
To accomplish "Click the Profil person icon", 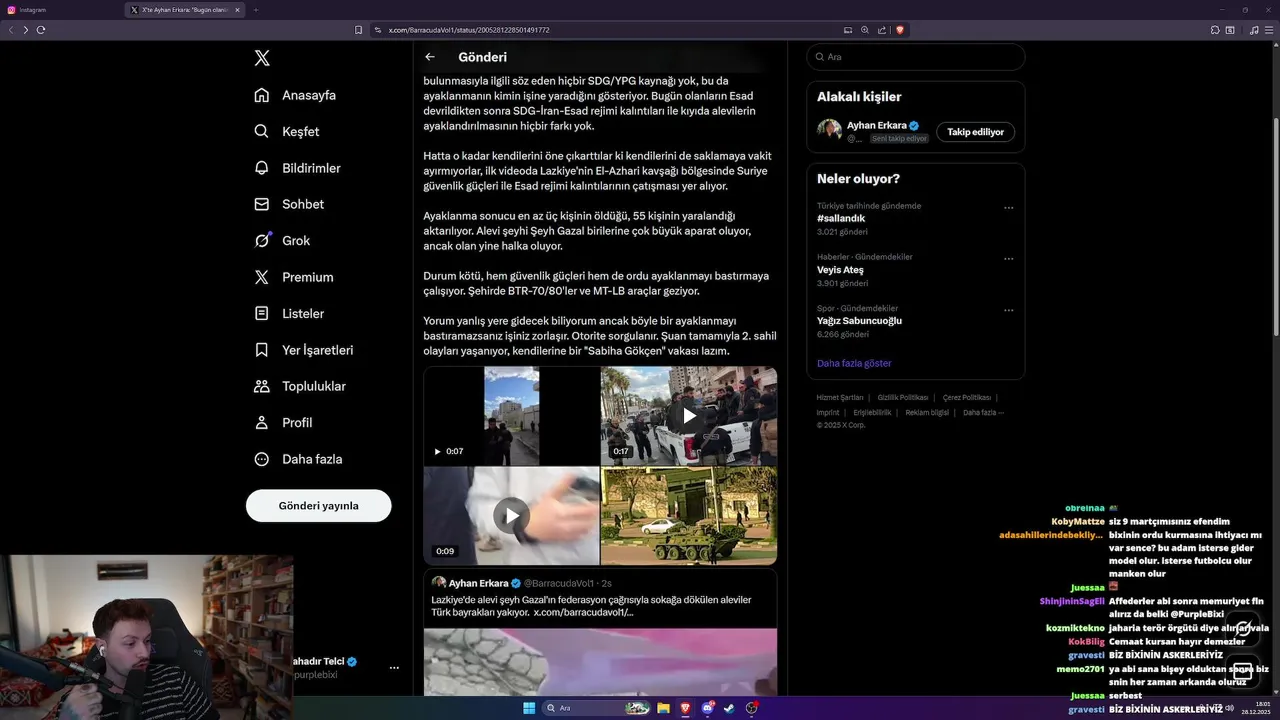I will pos(262,422).
